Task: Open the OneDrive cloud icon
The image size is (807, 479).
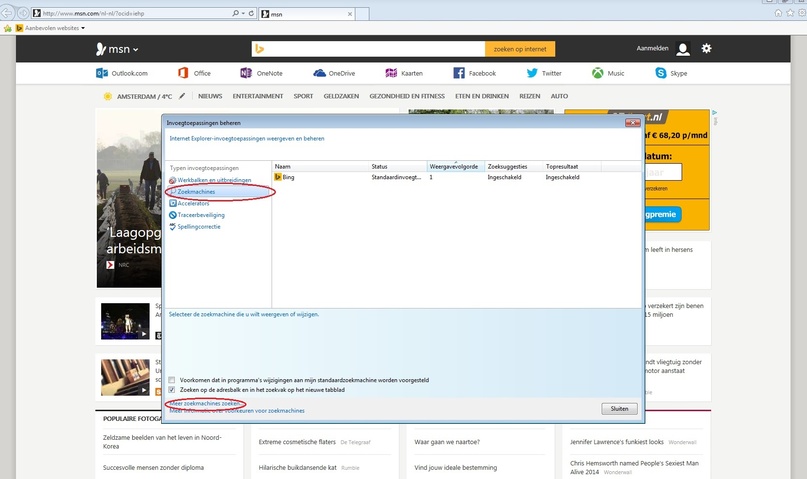Action: pos(319,73)
